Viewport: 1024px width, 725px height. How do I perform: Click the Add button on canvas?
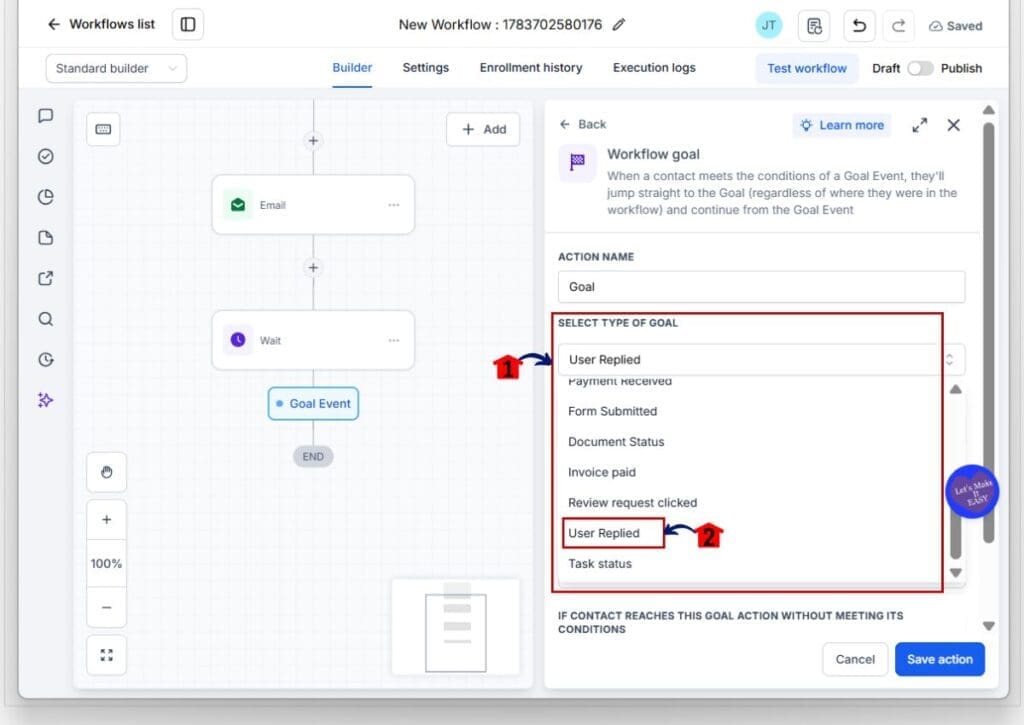point(483,129)
